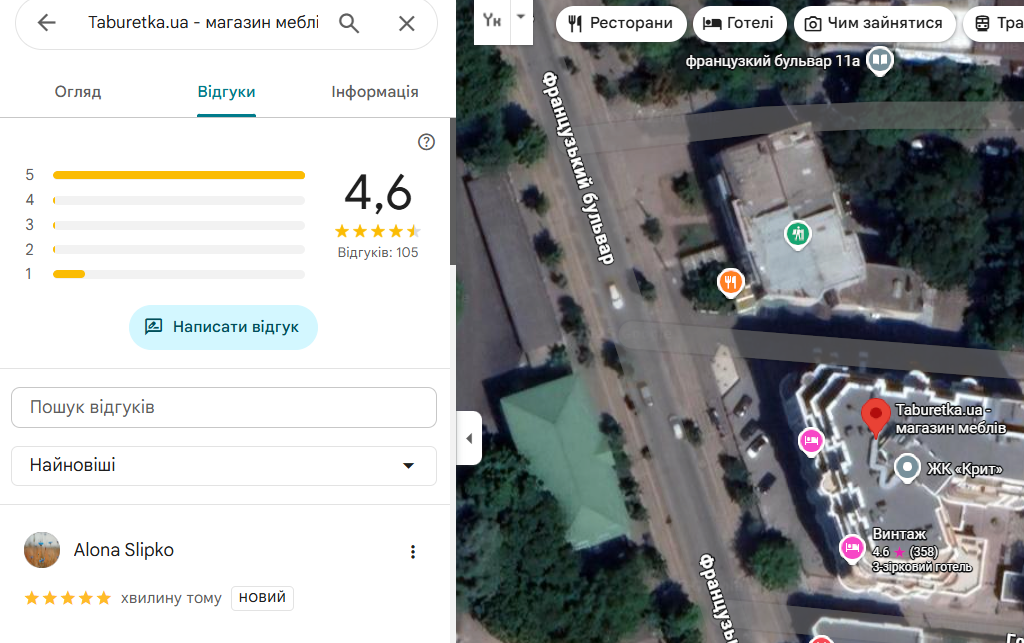Click the Taburetka.ua магазин меблів map label
This screenshot has height=643, width=1024.
click(x=951, y=419)
